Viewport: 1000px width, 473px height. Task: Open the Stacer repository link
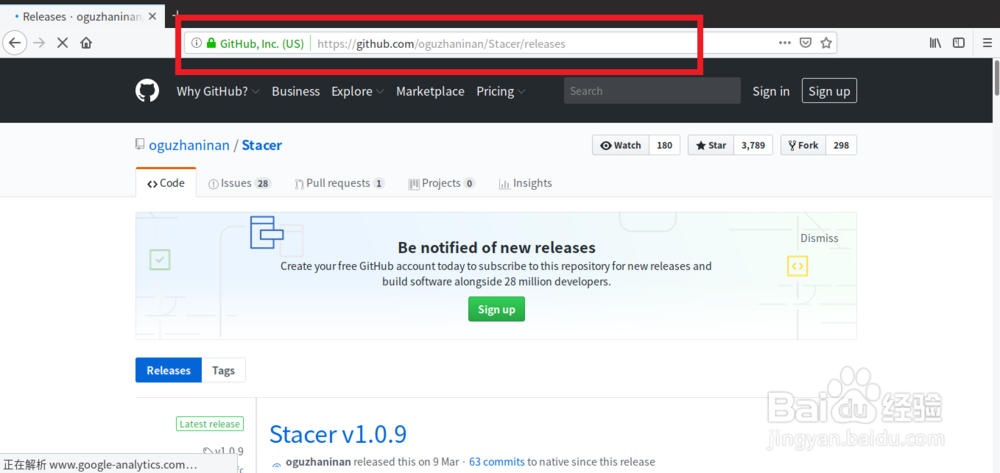coord(261,145)
